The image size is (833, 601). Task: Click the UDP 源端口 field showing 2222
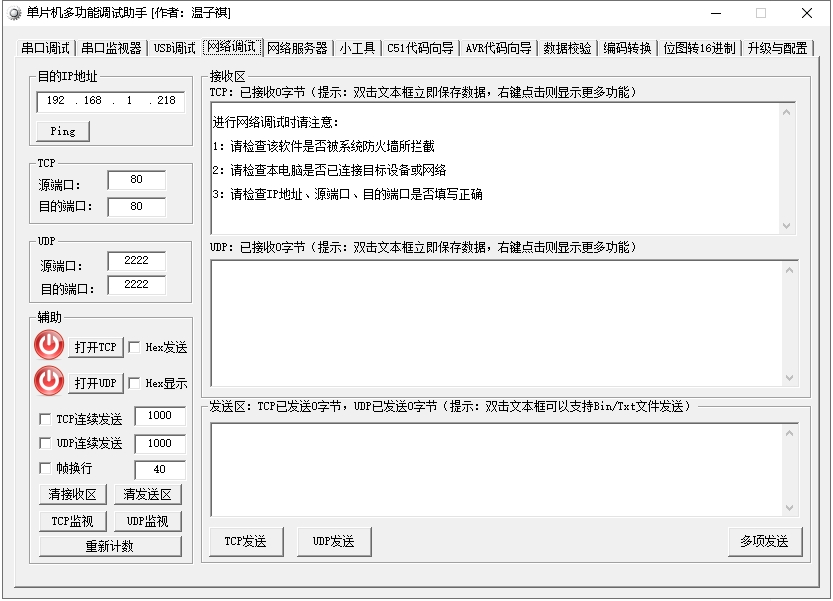tap(137, 260)
